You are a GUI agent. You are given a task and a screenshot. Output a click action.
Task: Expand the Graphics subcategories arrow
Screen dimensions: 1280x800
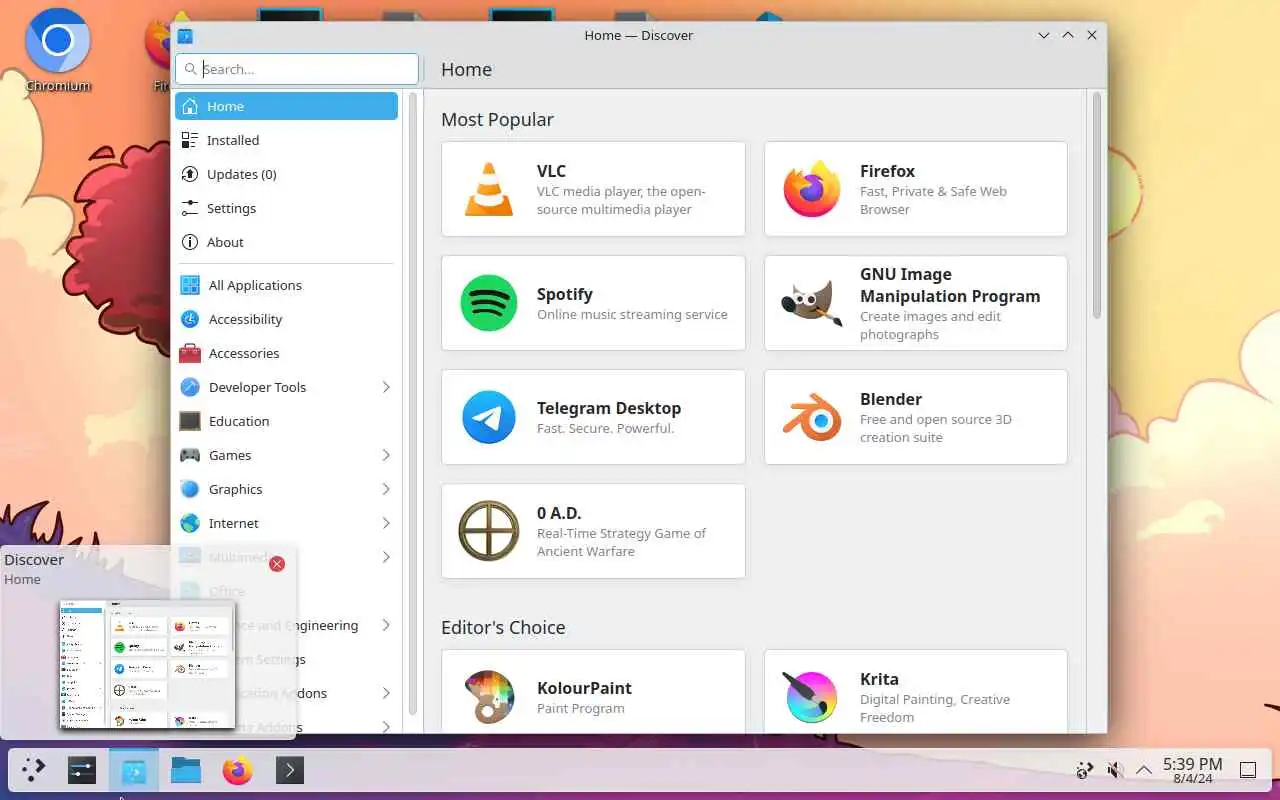[386, 489]
